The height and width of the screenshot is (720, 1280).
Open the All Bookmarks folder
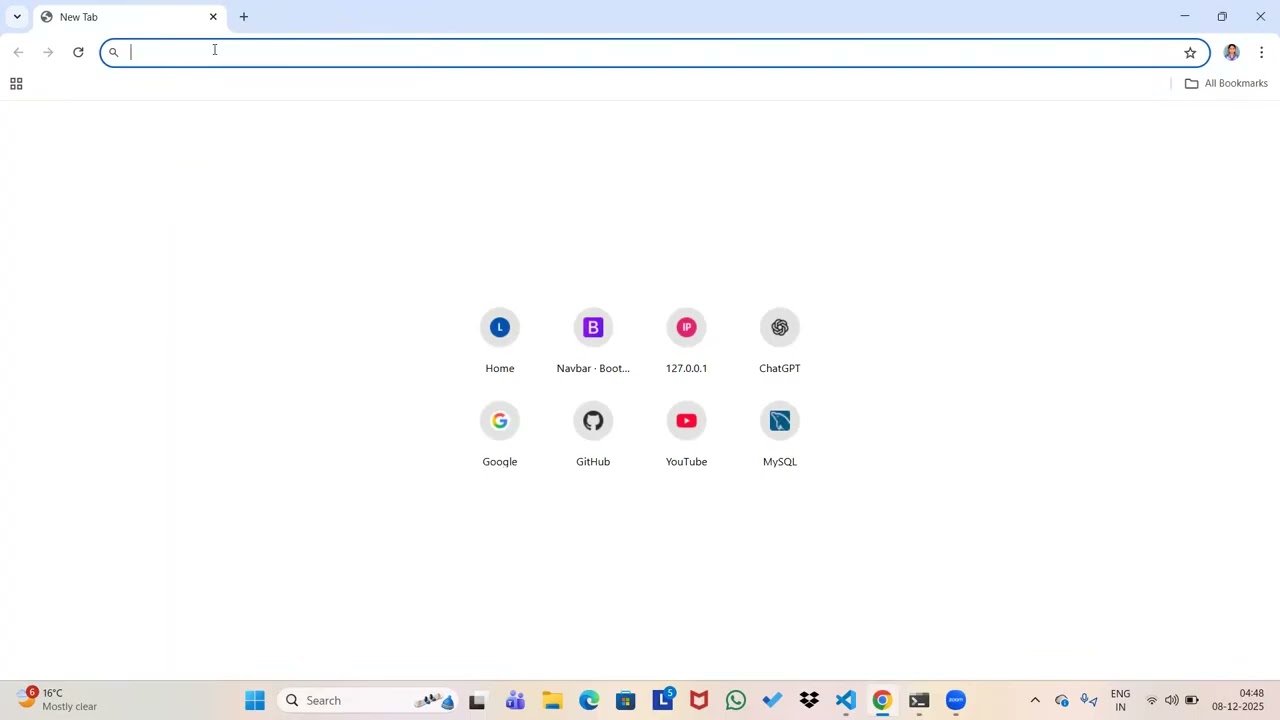pos(1226,84)
